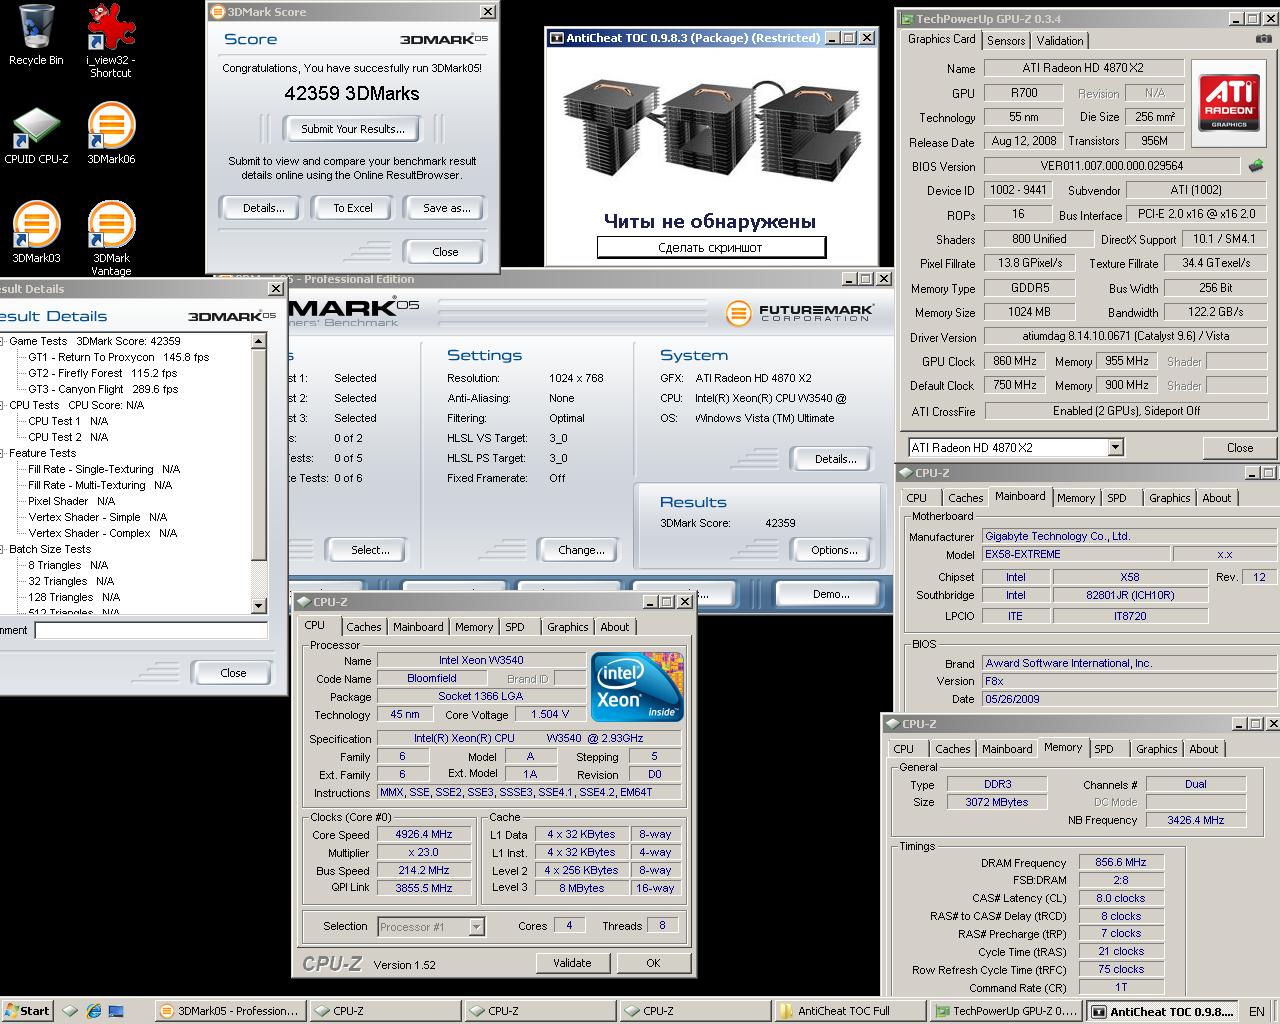The width and height of the screenshot is (1280, 1024).
Task: Open the CPUID CPU-Z desktop icon
Action: coord(36,135)
